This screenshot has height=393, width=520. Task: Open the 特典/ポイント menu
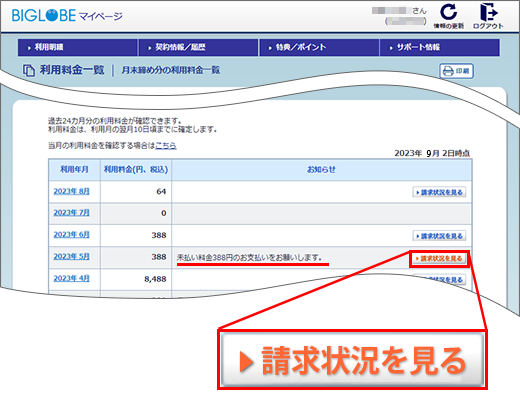(319, 47)
